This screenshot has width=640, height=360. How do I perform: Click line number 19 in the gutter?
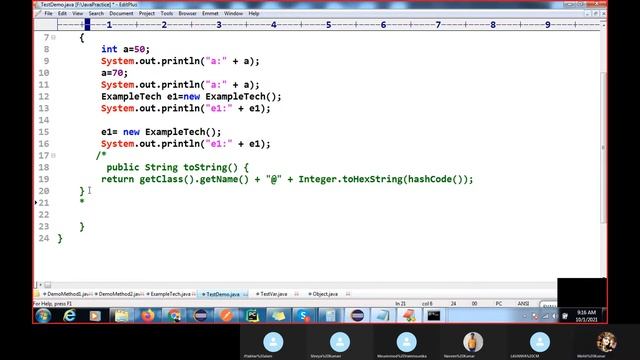coord(44,179)
